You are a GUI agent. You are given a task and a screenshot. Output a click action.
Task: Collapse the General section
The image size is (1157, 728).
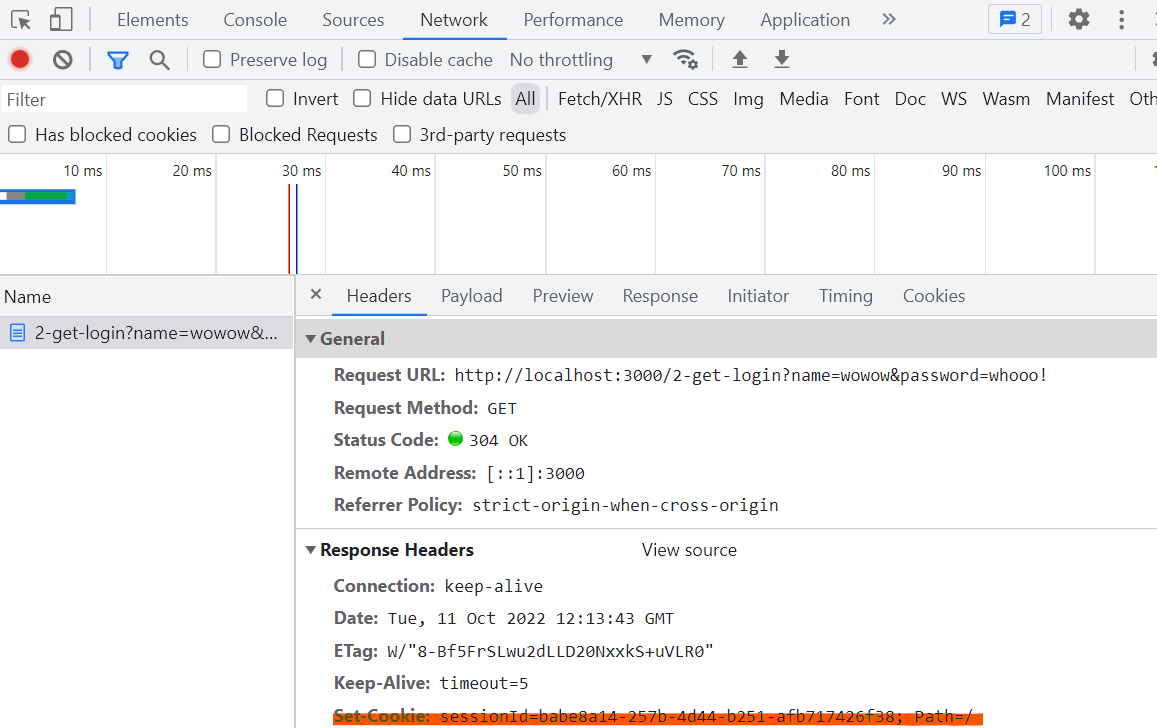pos(311,339)
